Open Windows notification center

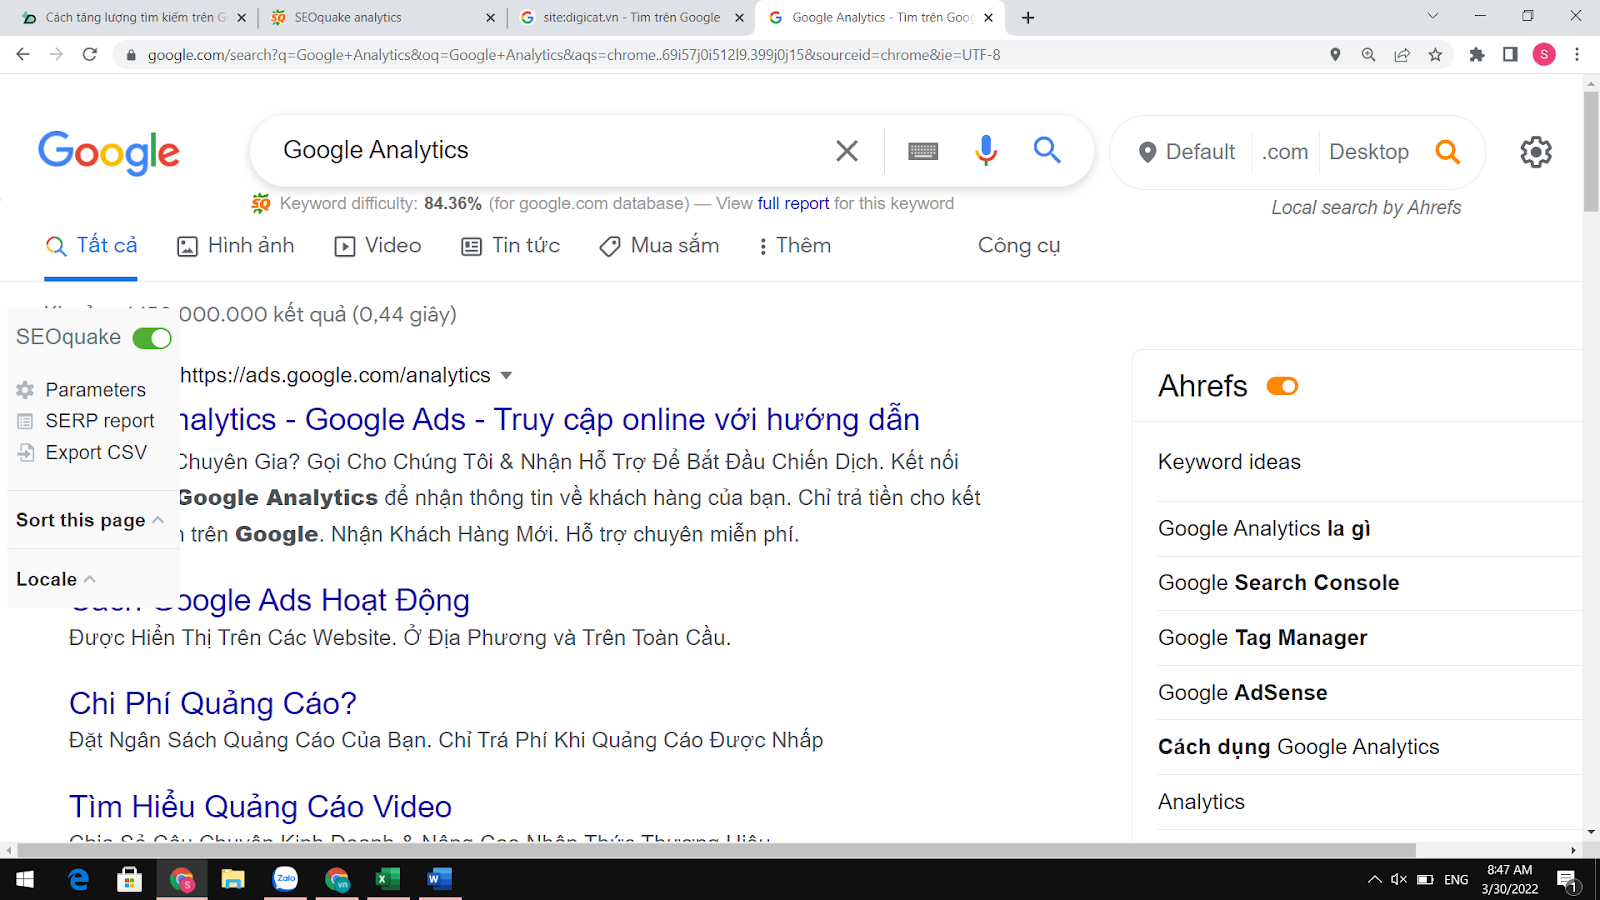[1568, 880]
